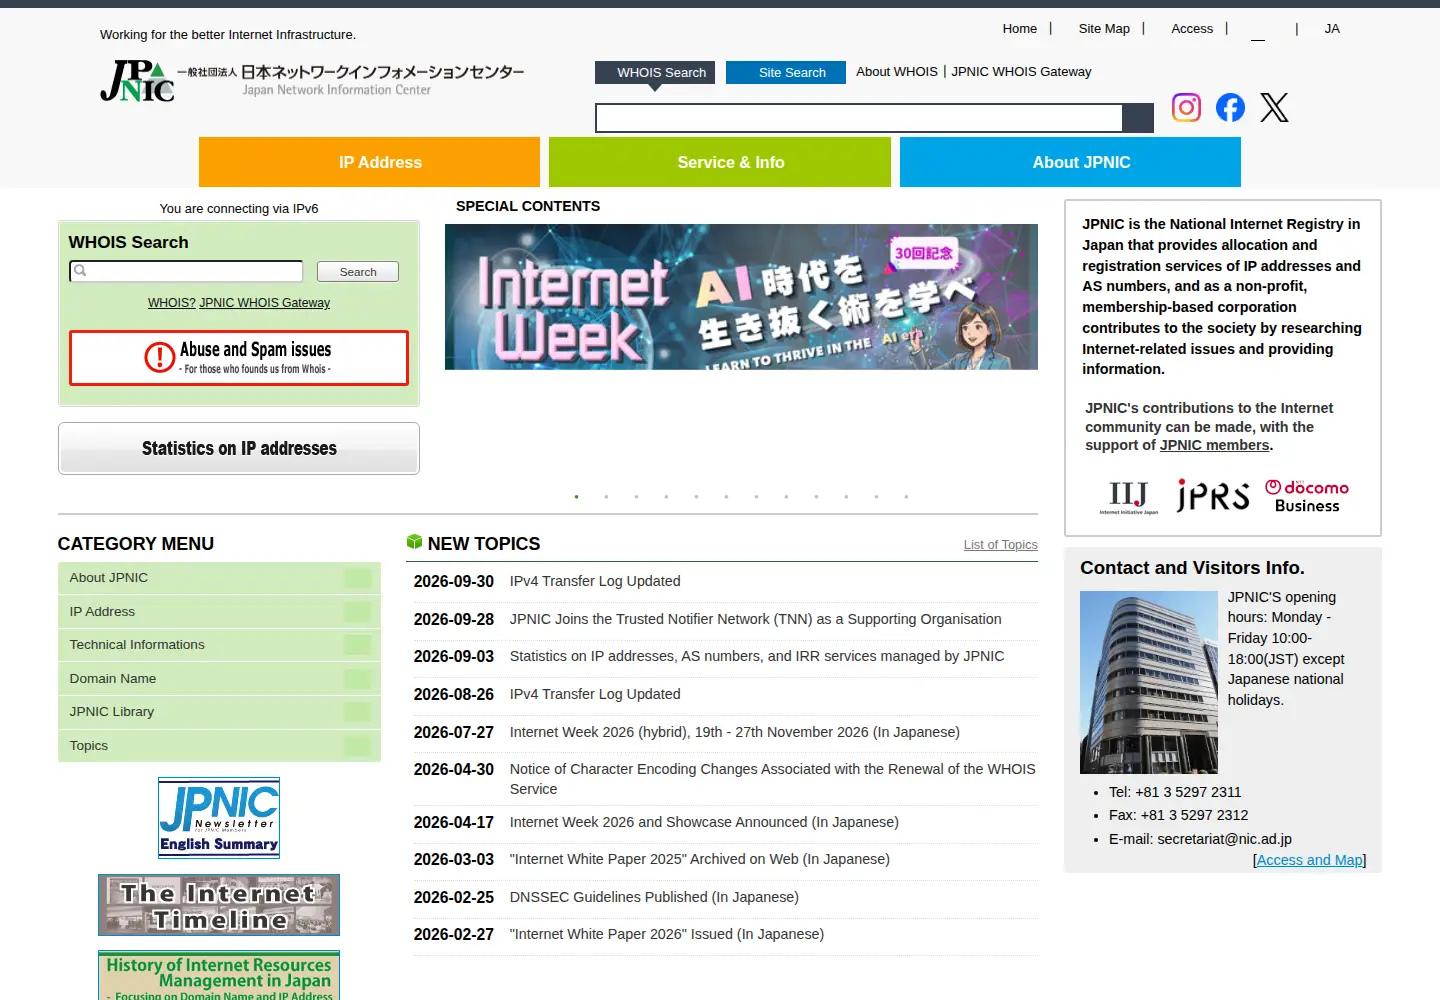The image size is (1440, 1000).
Task: Go to Home in the top navigation
Action: [1020, 29]
